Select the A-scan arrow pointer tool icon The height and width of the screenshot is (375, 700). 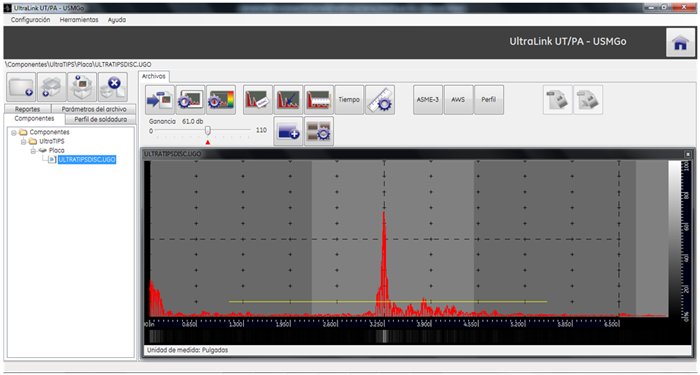tap(288, 100)
